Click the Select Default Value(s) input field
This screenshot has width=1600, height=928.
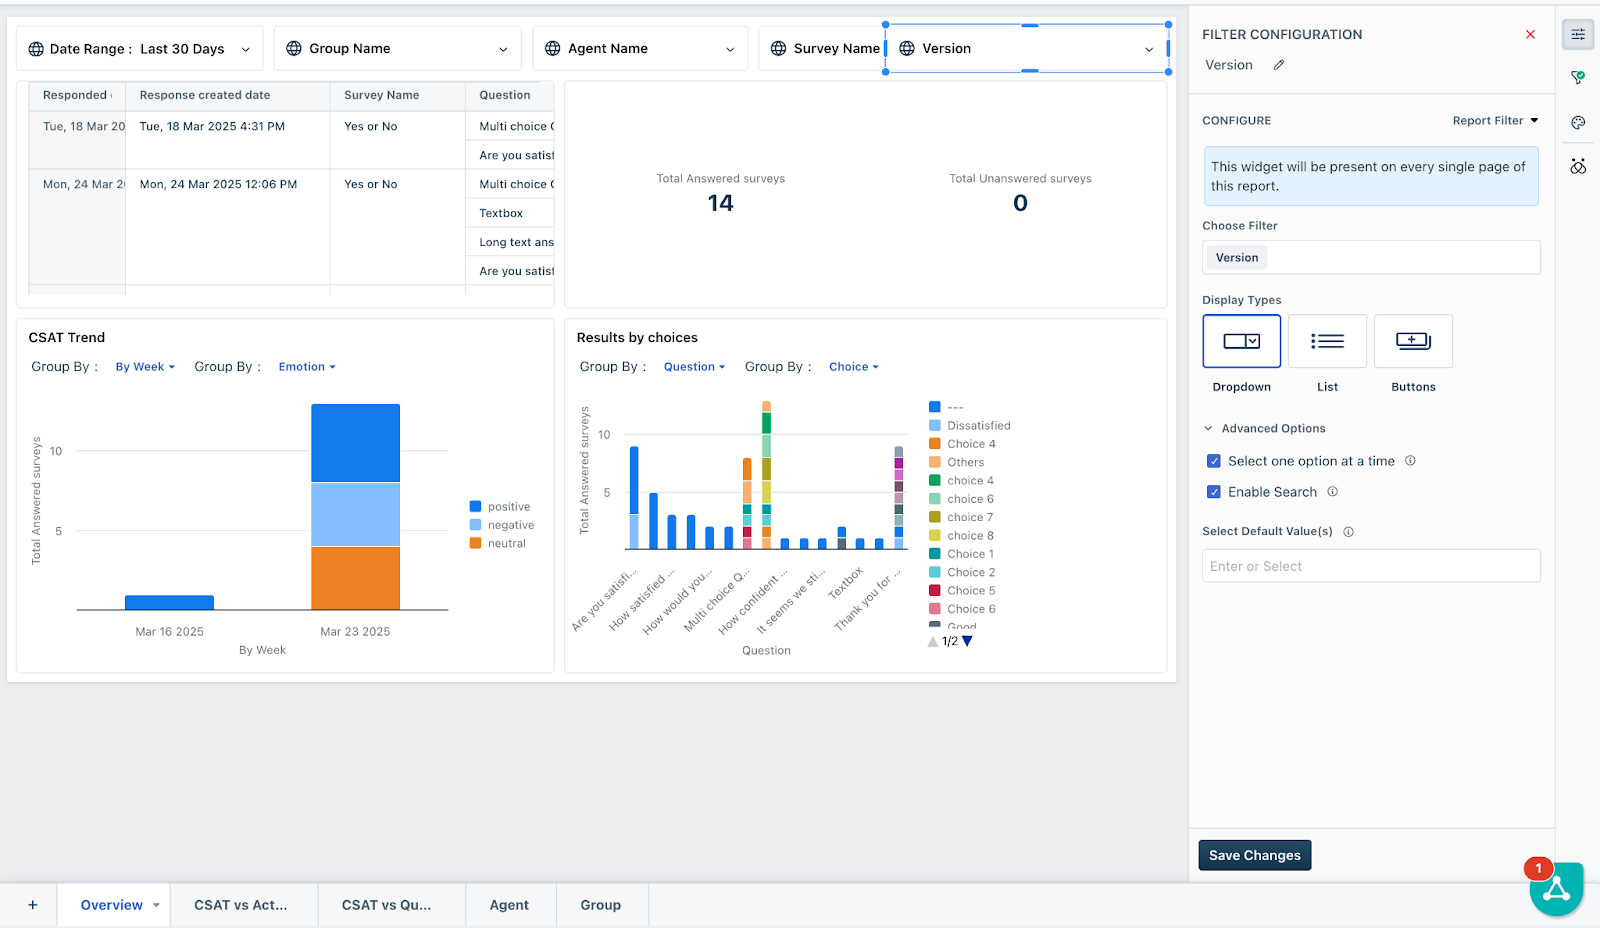[1371, 566]
